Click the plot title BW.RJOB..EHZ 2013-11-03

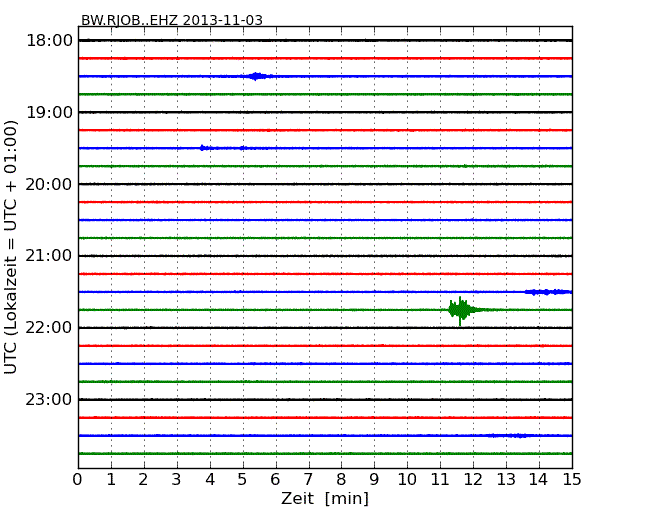pos(172,20)
